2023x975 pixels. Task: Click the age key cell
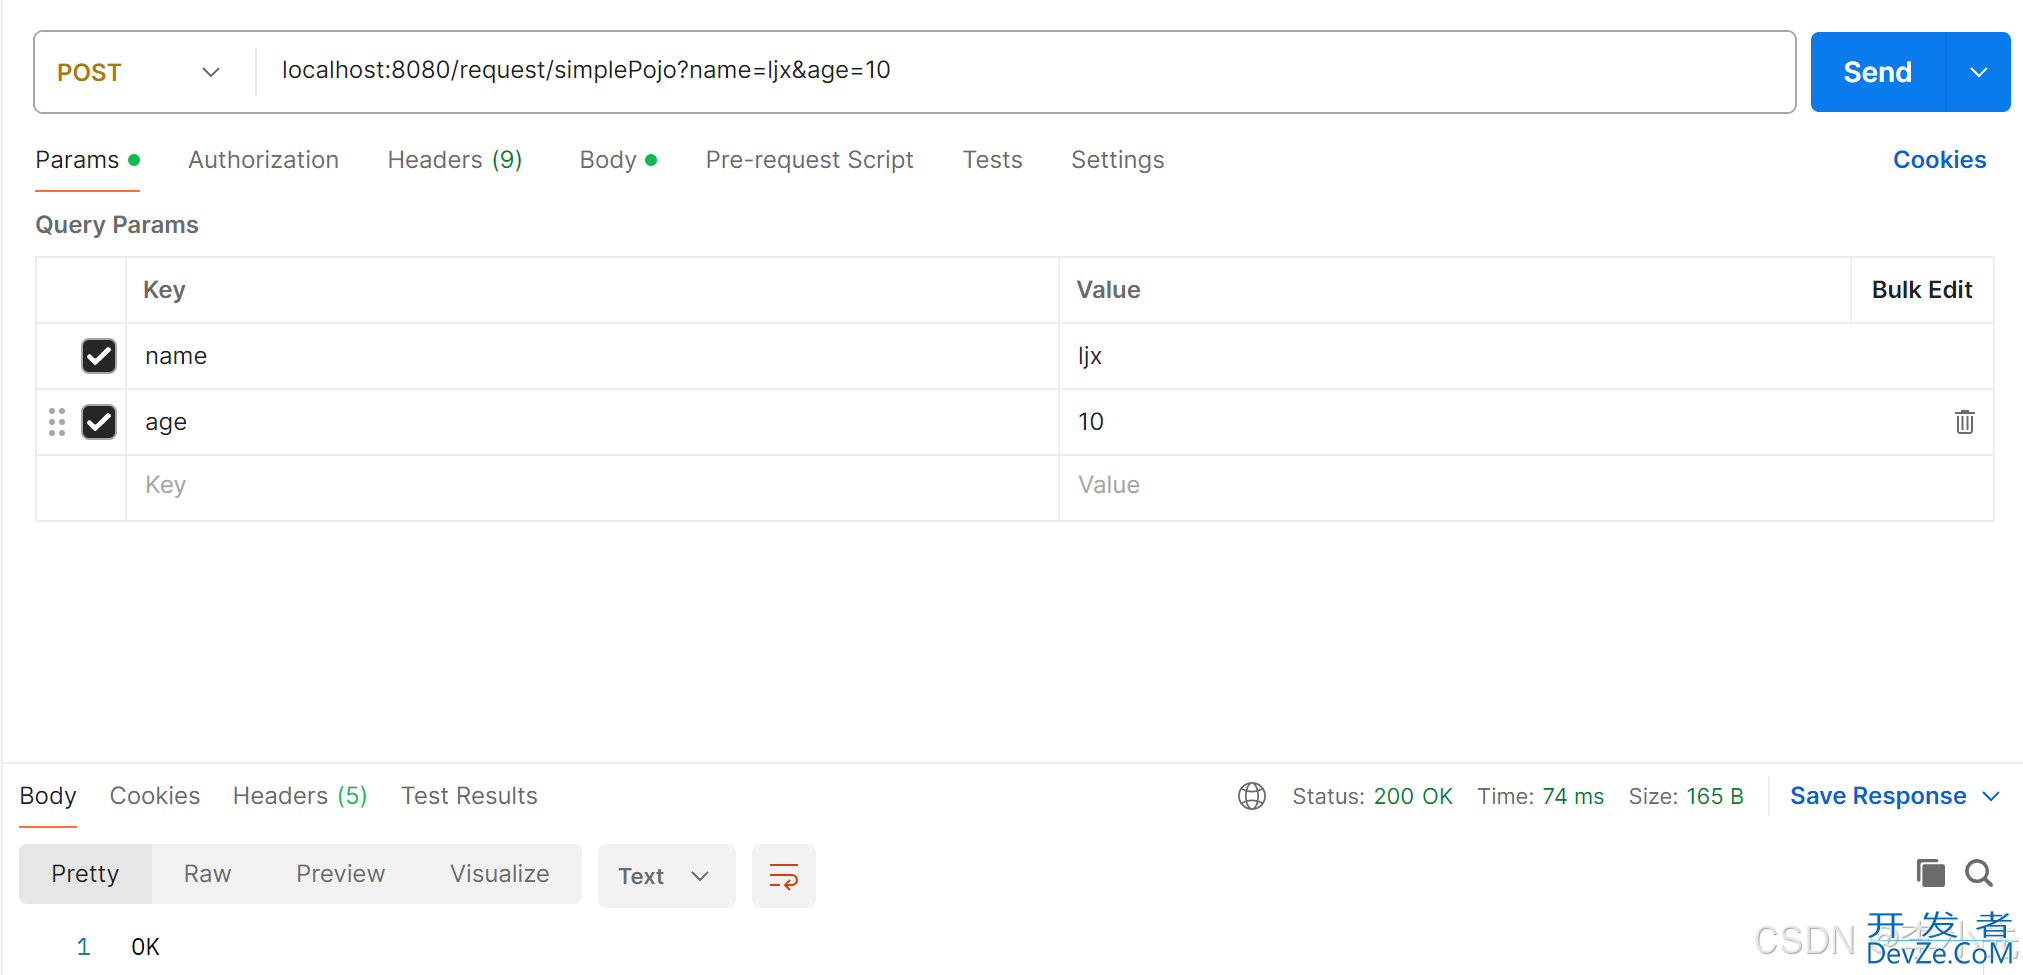coord(592,422)
